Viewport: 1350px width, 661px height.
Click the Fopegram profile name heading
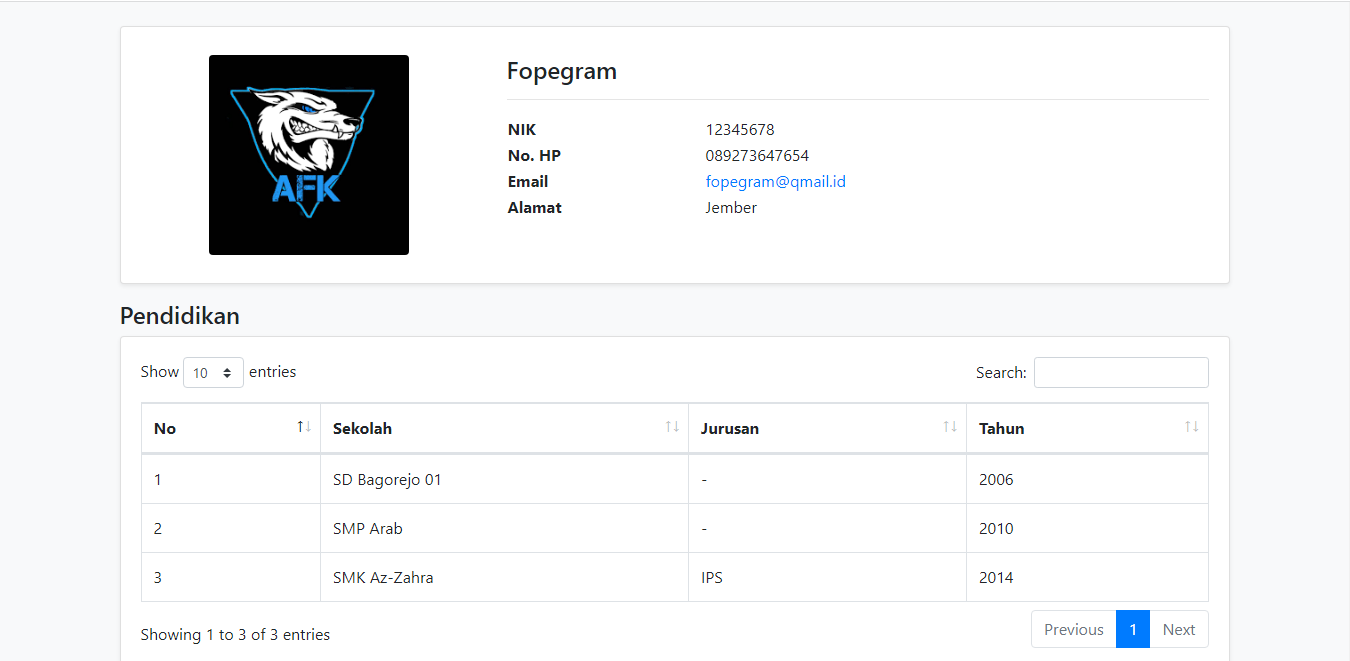pos(562,72)
